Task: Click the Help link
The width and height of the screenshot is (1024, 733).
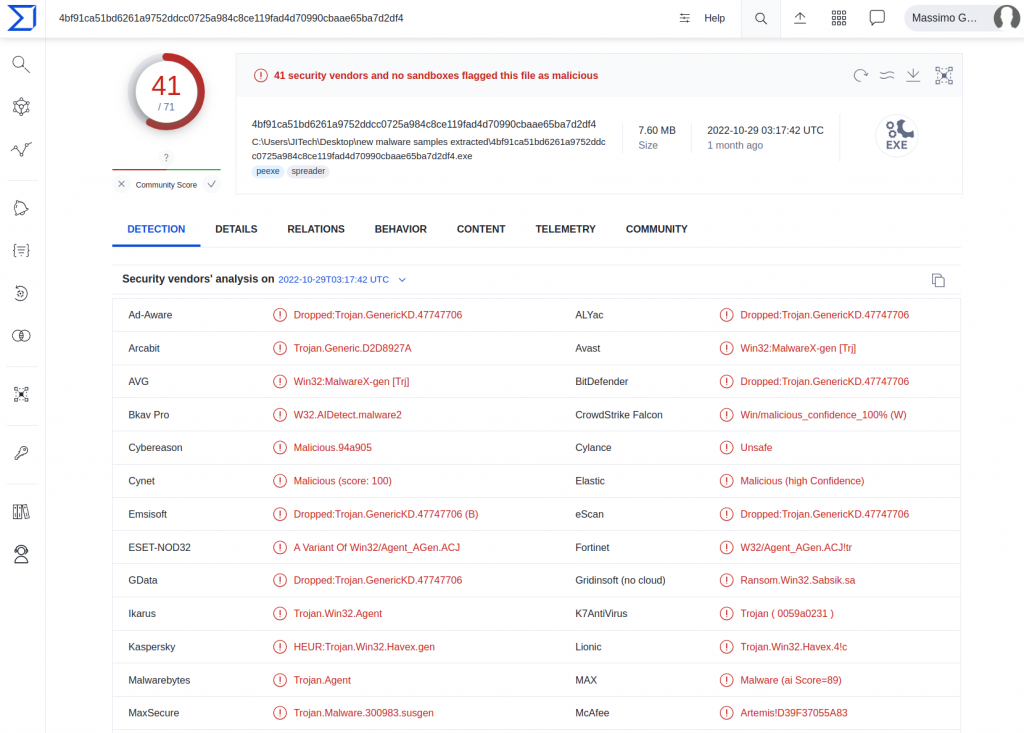Action: [714, 18]
